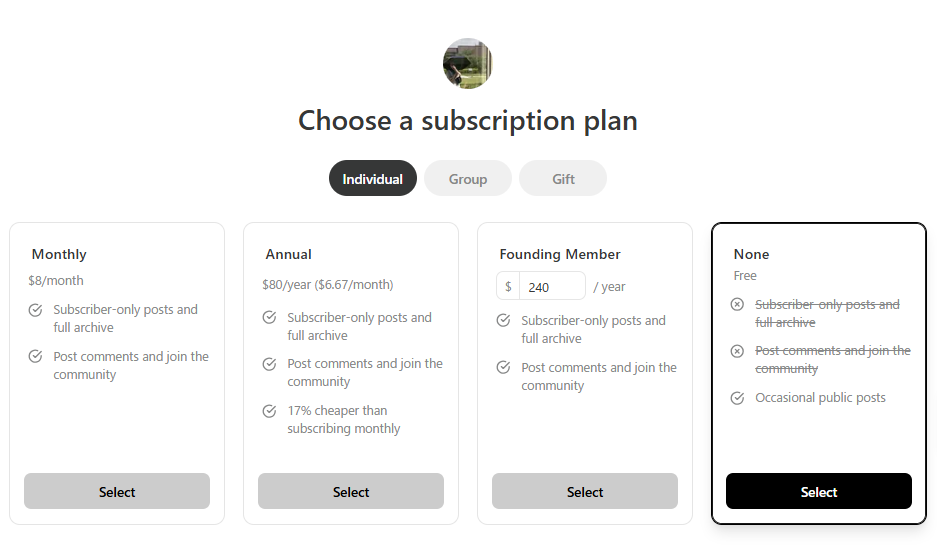Select the free None plan
This screenshot has width=937, height=552.
819,492
